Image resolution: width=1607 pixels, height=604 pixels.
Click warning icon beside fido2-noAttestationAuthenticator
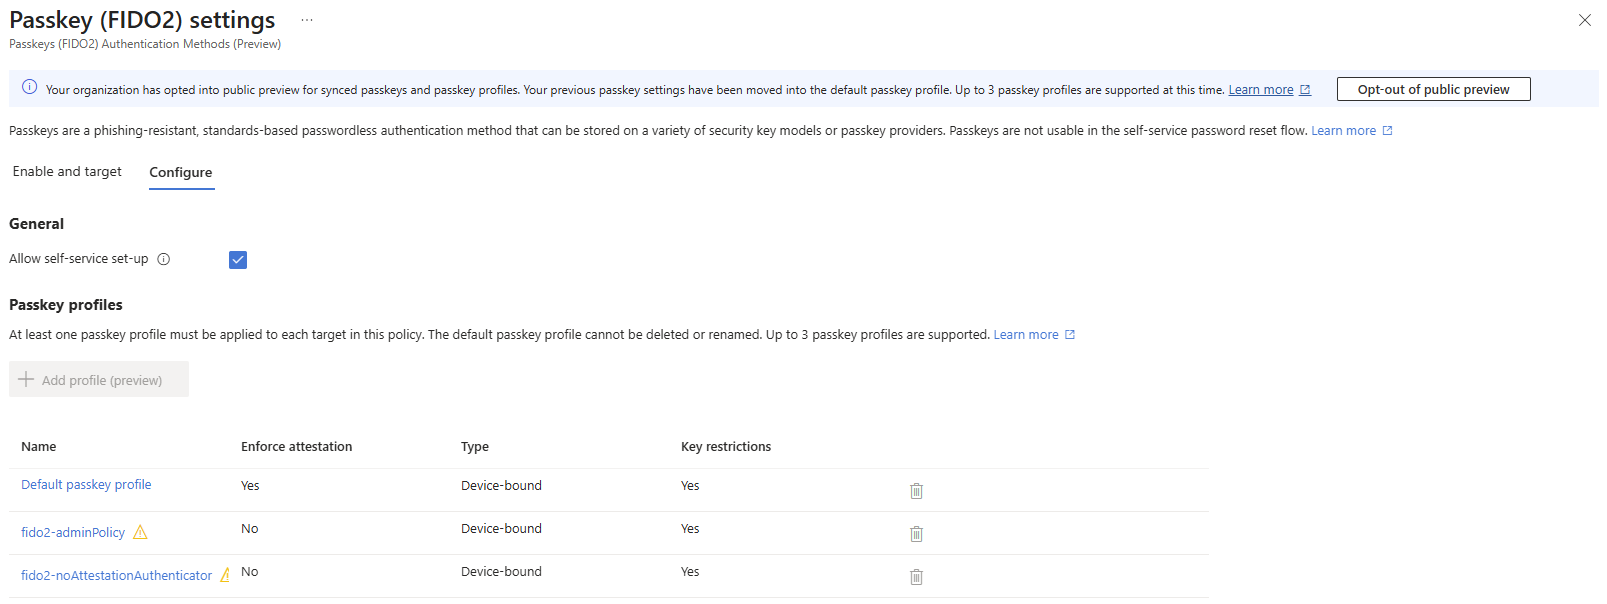(225, 575)
